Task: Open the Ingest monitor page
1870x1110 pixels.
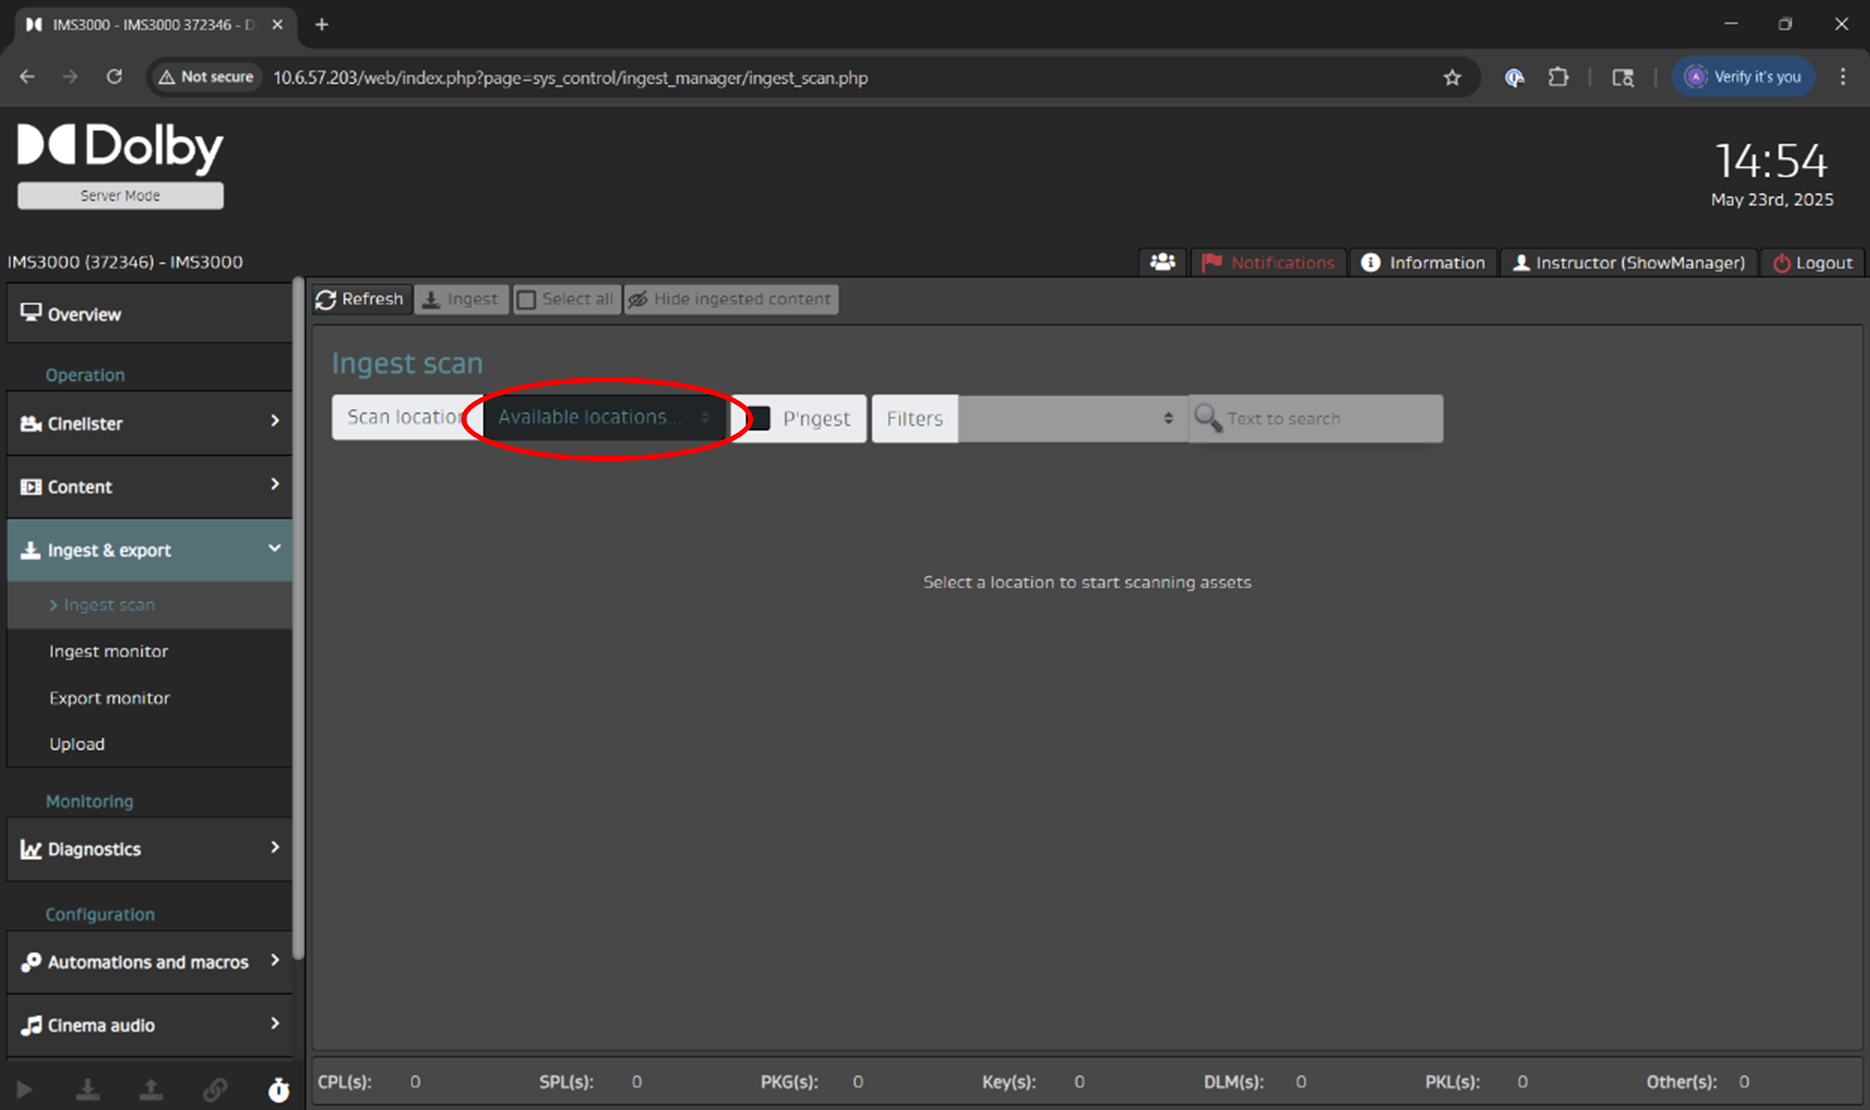Action: (x=109, y=651)
